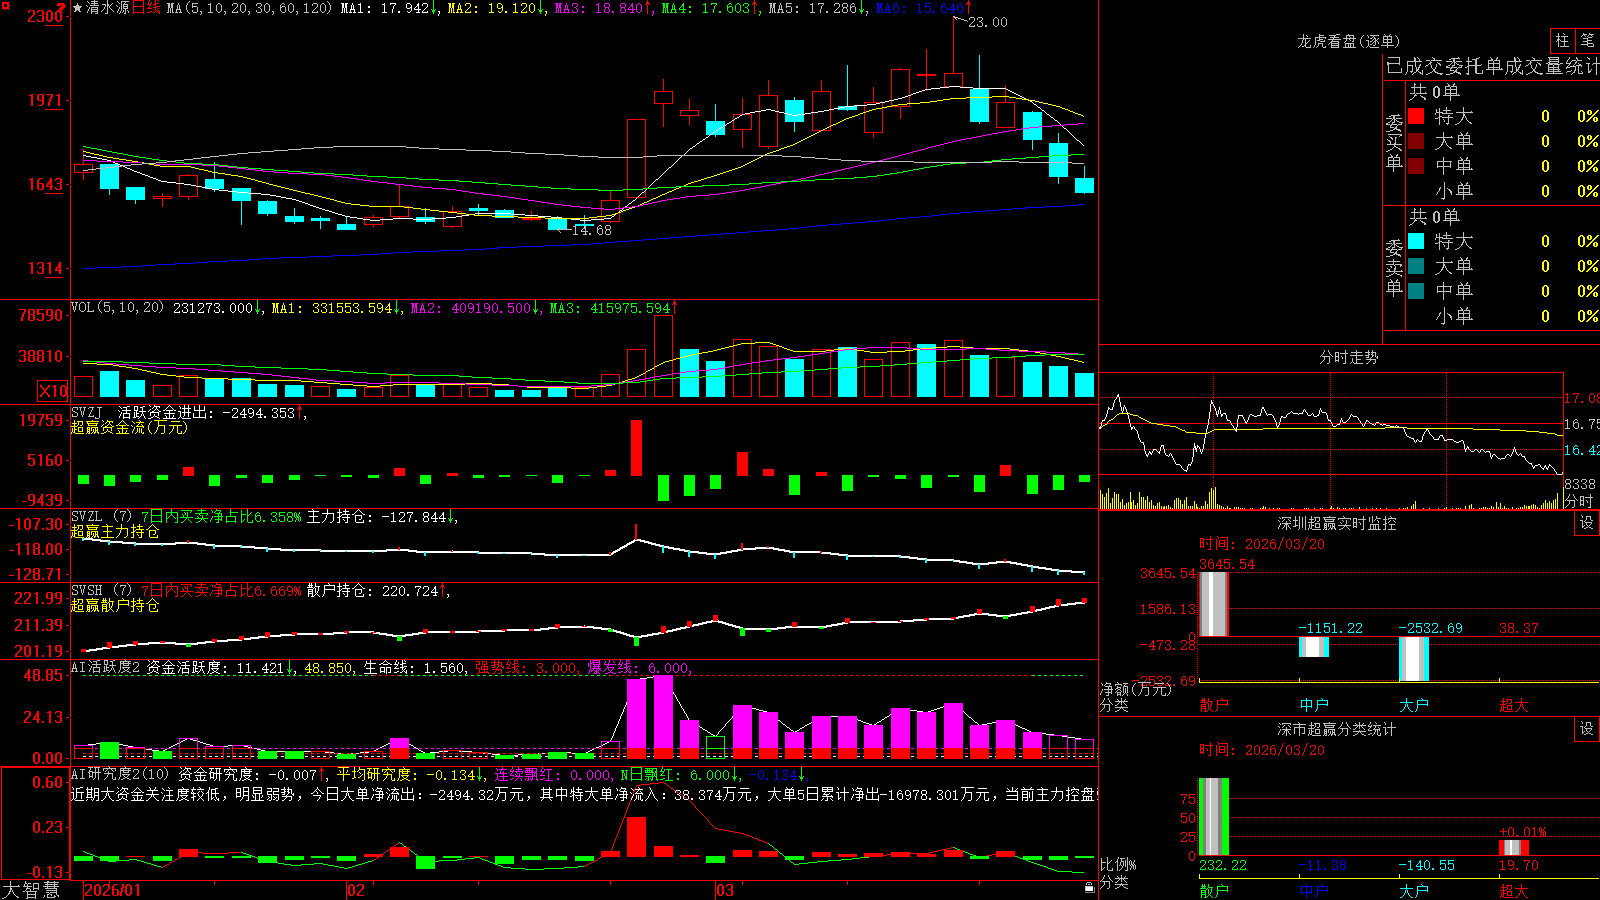Click the SVZJ indicator label

86,412
